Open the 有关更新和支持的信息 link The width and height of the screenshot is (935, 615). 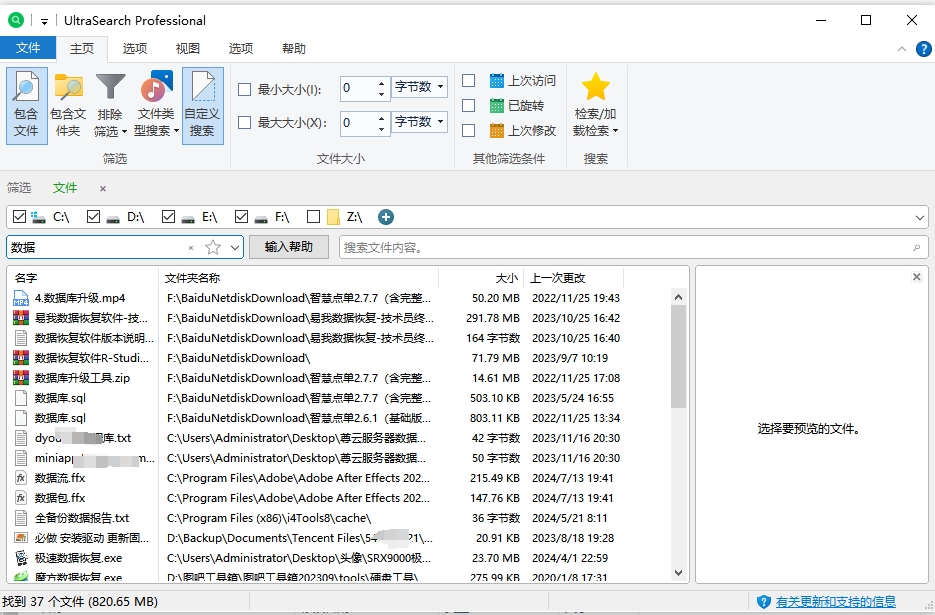(x=835, y=601)
